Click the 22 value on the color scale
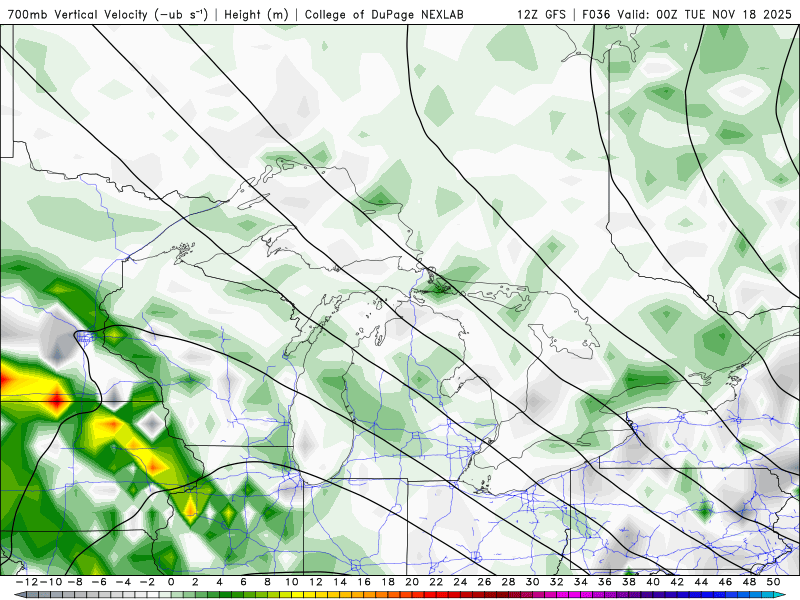Screen dimensions: 800x600 [436, 582]
